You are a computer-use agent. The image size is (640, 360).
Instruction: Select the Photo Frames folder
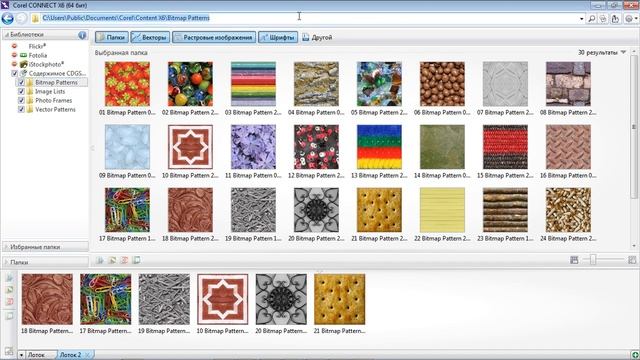coord(53,100)
